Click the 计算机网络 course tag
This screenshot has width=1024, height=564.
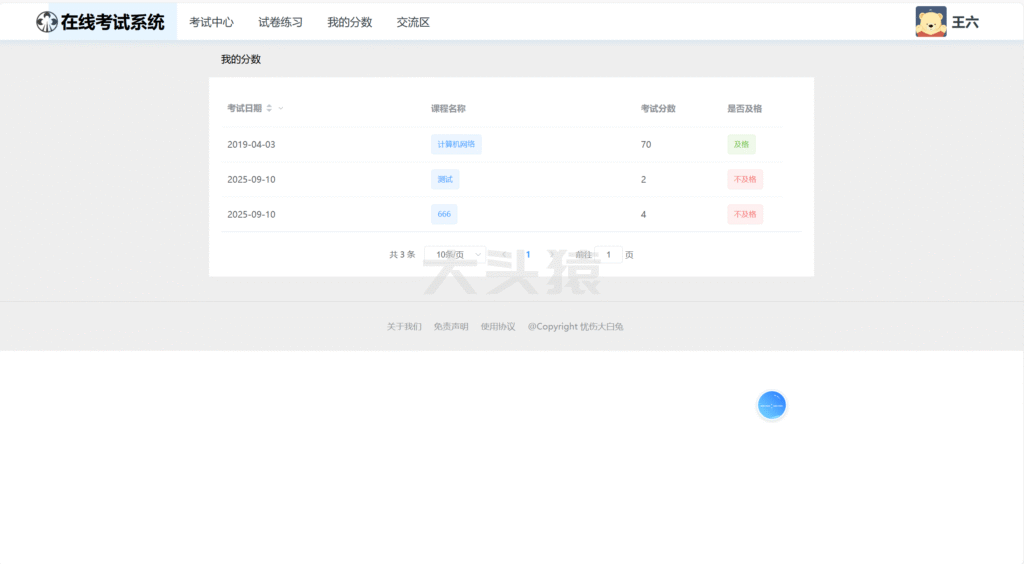coord(456,144)
